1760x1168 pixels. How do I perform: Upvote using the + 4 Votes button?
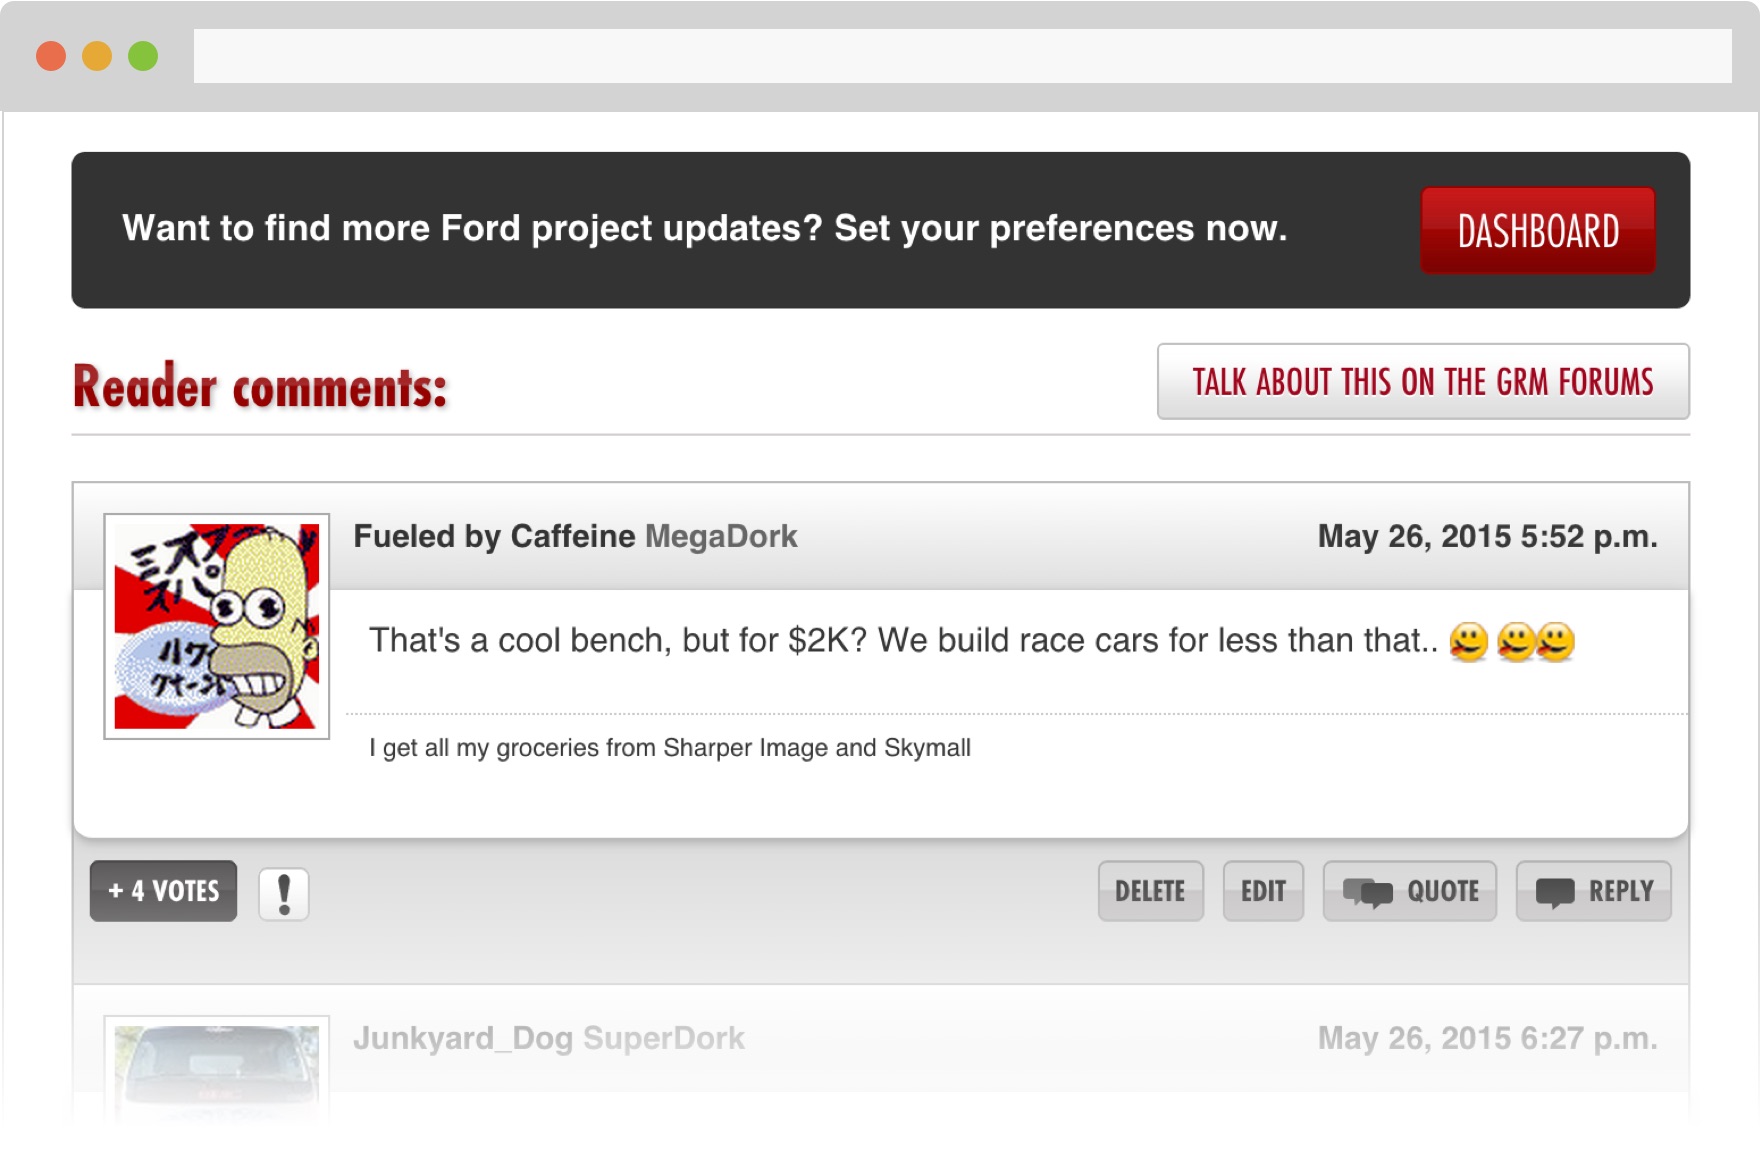164,891
